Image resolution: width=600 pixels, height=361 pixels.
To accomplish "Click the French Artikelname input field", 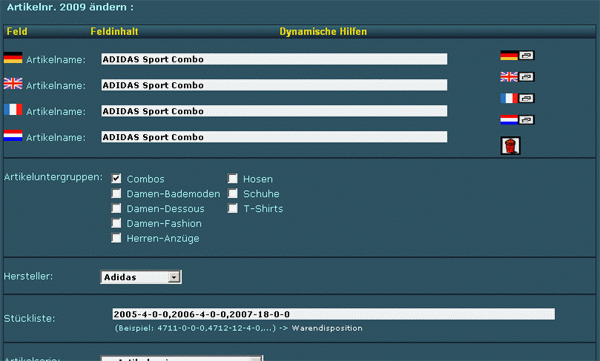I will point(274,111).
